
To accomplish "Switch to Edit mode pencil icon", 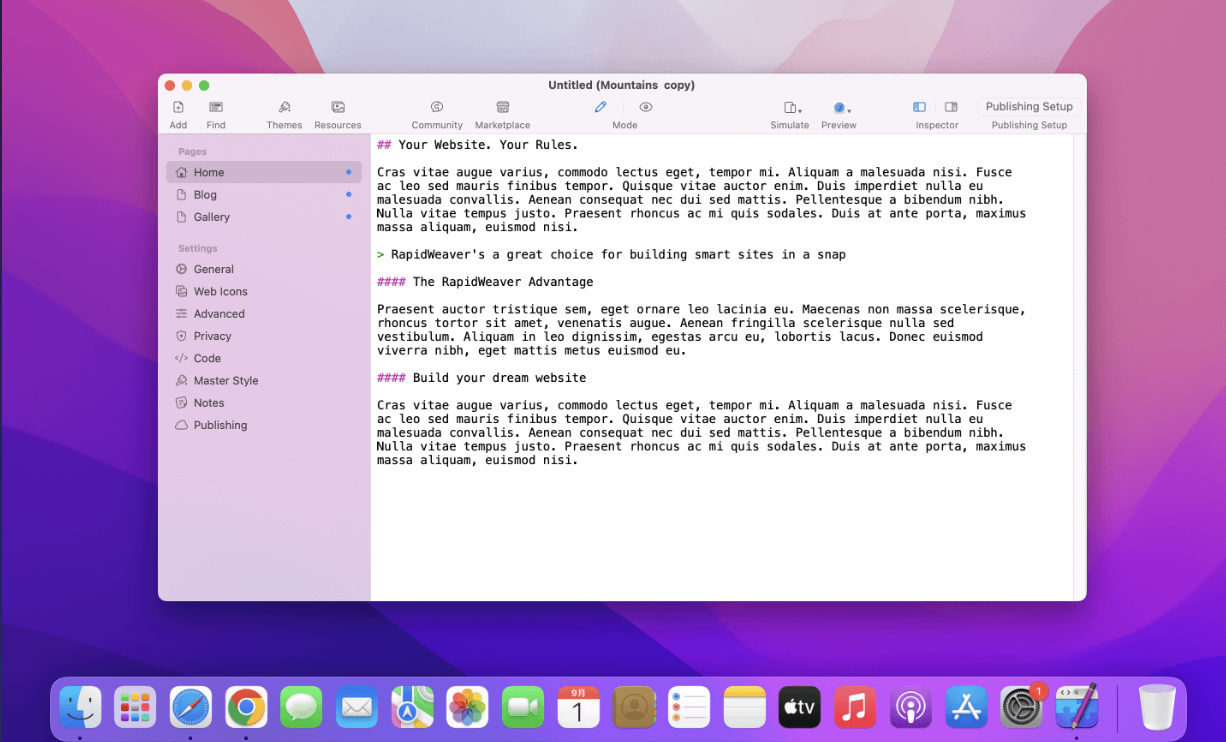I will point(600,107).
